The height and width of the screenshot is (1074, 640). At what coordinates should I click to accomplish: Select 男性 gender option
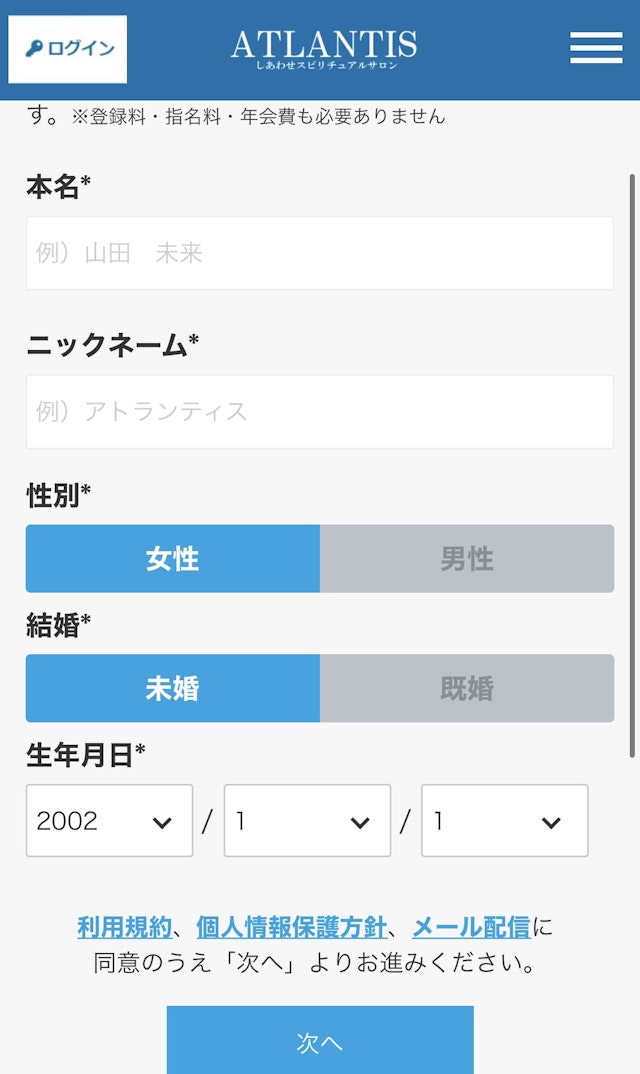pyautogui.click(x=467, y=559)
